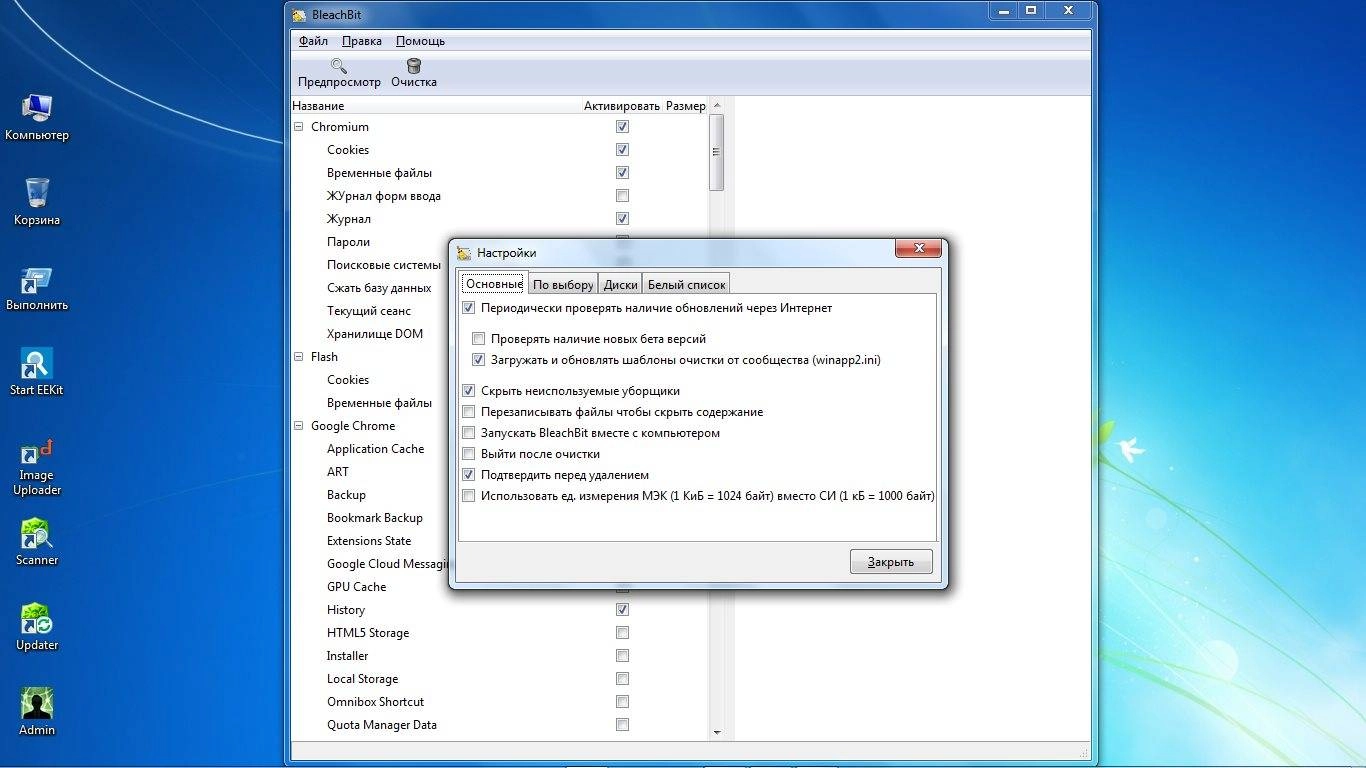Toggle Подтвердить перед удалением checkbox

(x=469, y=475)
